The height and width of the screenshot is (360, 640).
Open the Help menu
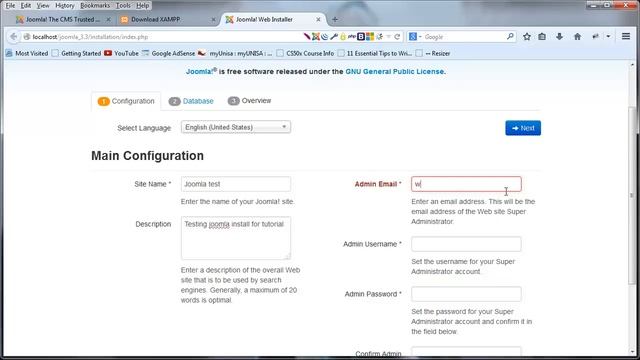tap(142, 6)
